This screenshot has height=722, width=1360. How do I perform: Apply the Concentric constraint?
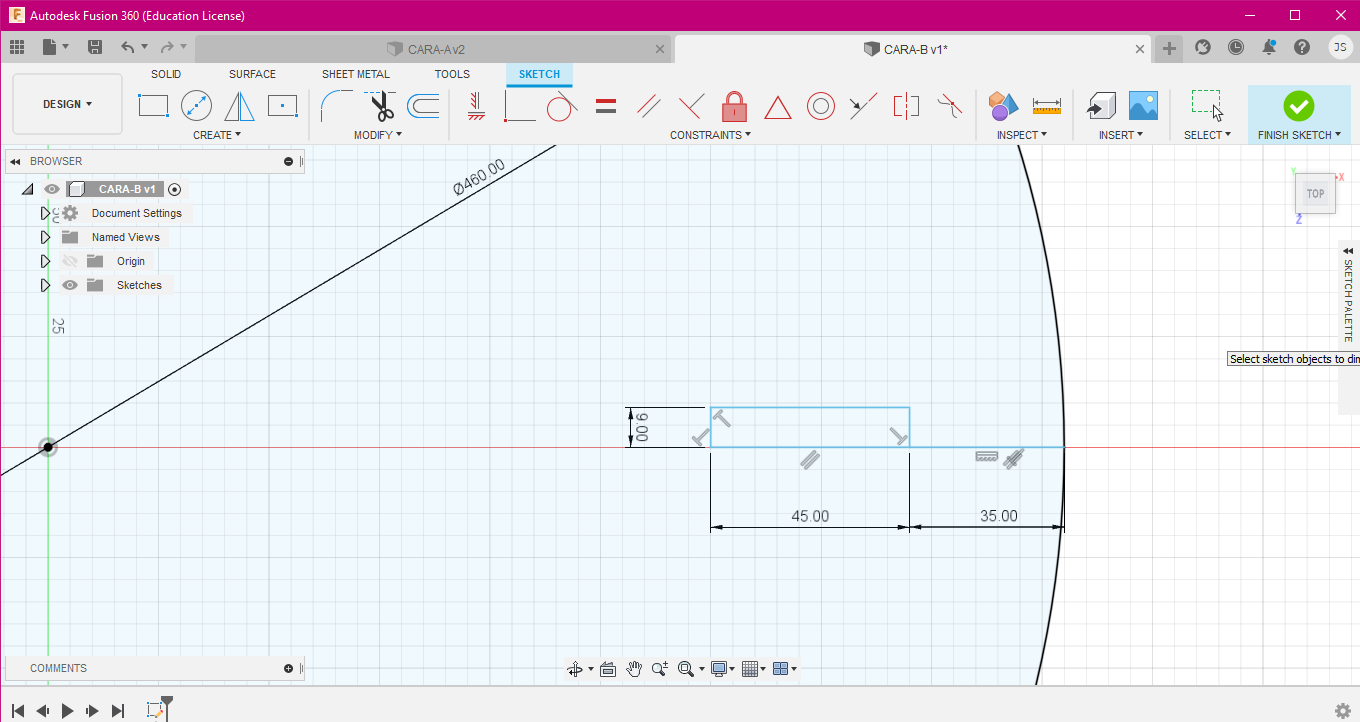[x=821, y=105]
